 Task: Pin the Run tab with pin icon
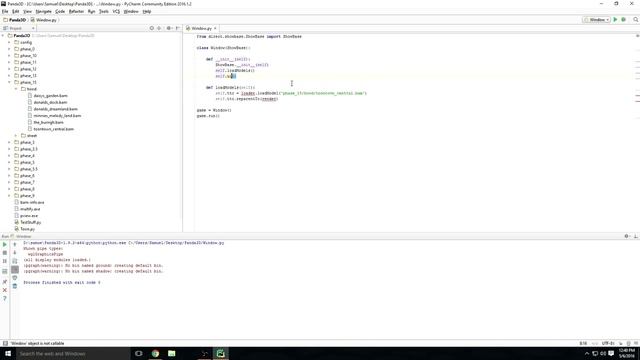(x=5, y=282)
